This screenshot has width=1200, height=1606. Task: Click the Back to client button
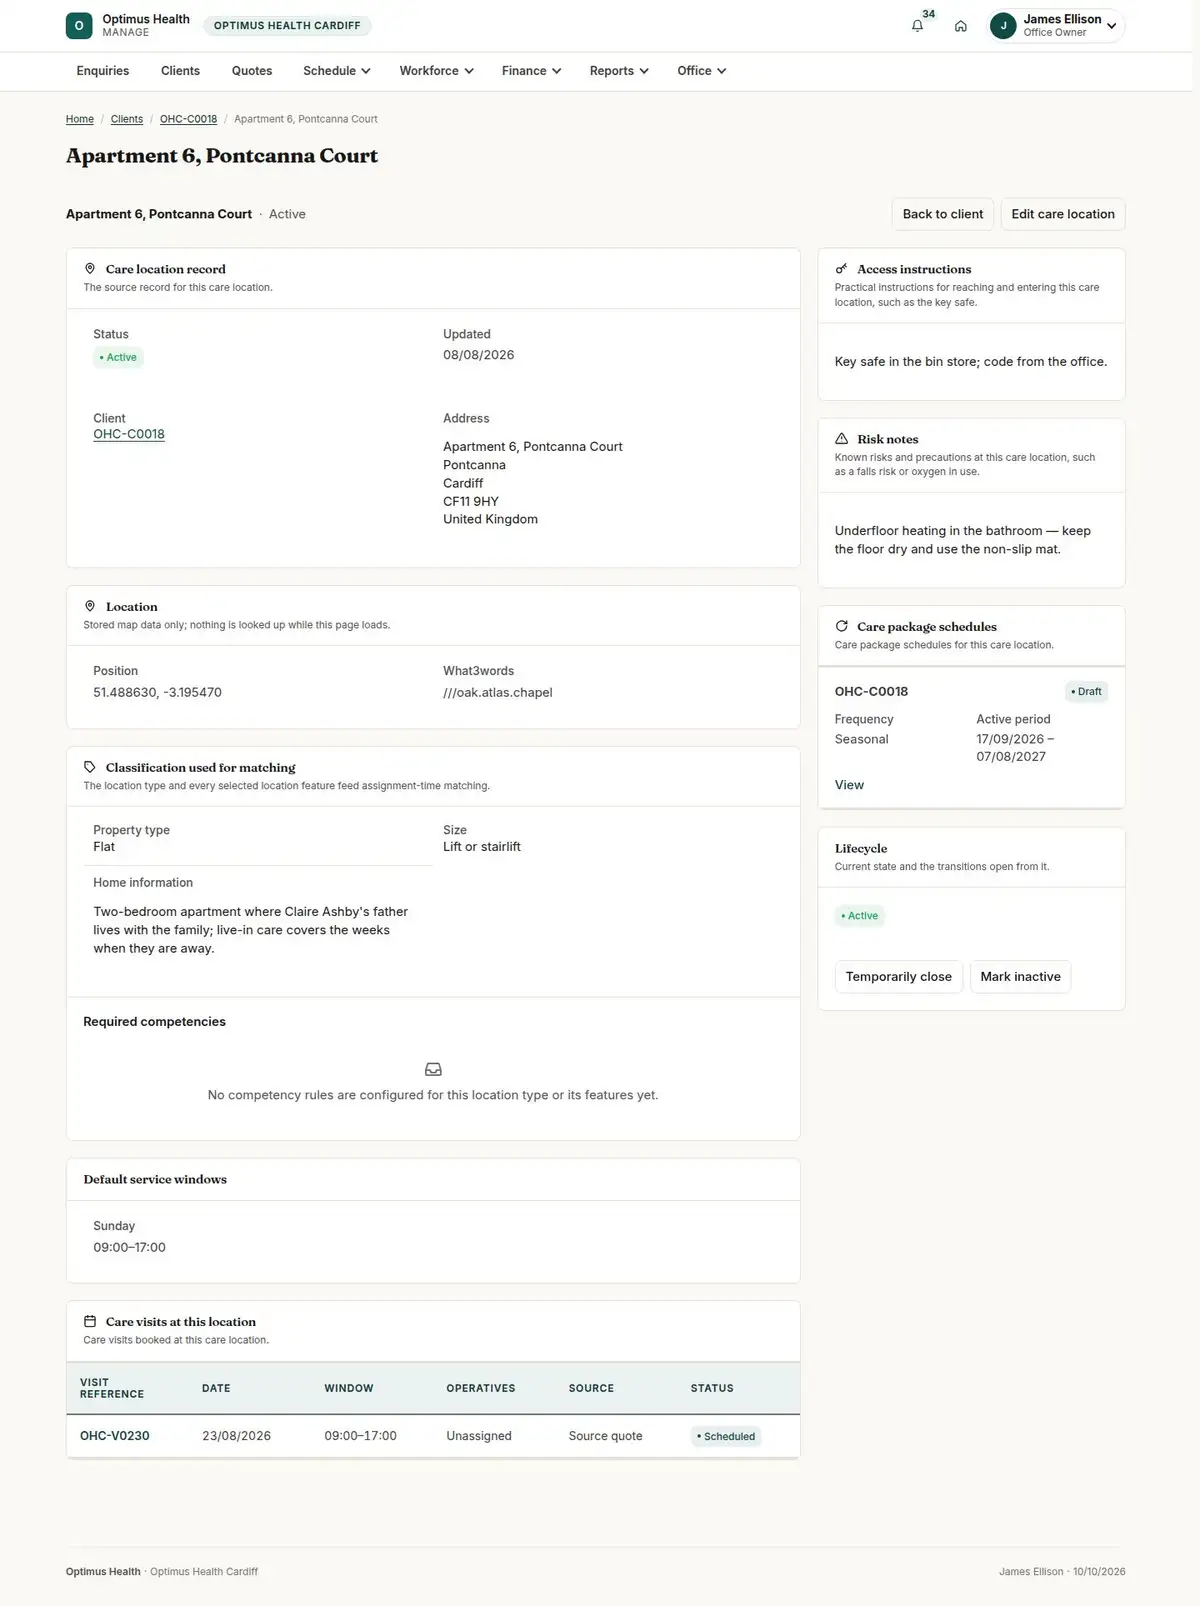pos(943,214)
